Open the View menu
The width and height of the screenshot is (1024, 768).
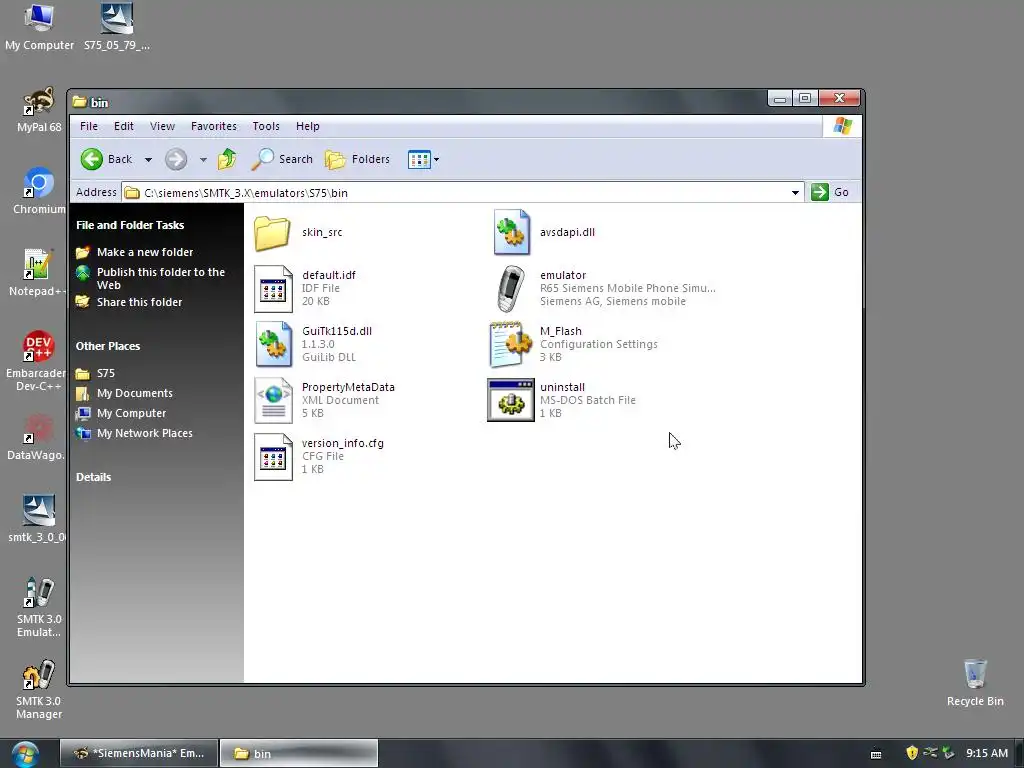tap(162, 126)
